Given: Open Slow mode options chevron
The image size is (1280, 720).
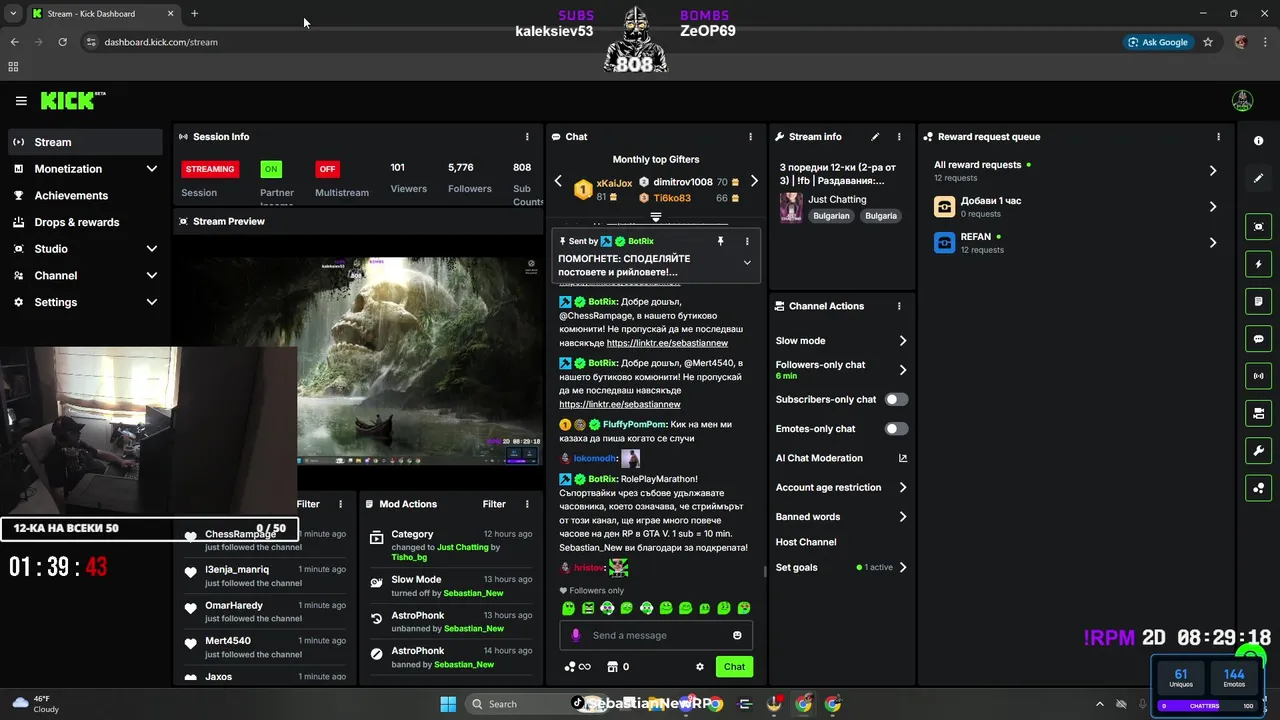Looking at the screenshot, I should [x=903, y=341].
